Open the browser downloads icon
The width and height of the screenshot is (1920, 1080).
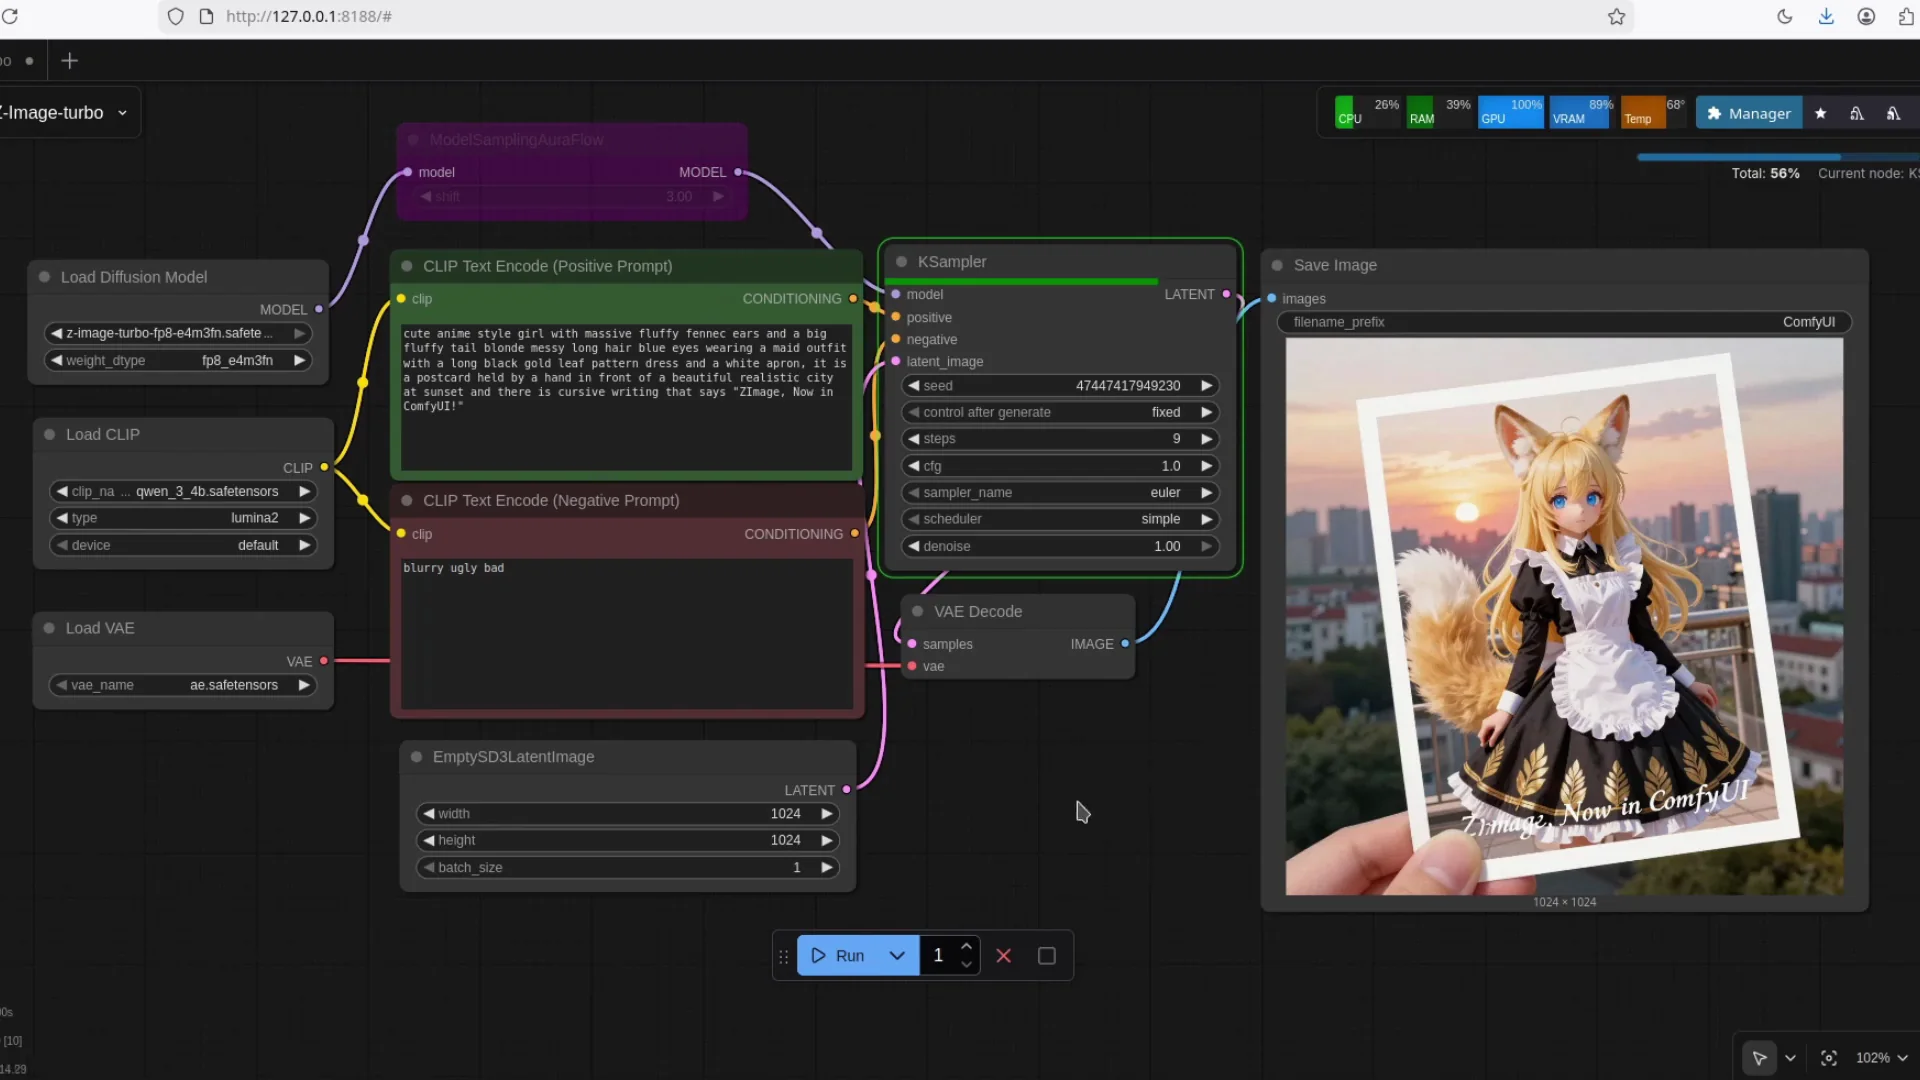click(1825, 16)
